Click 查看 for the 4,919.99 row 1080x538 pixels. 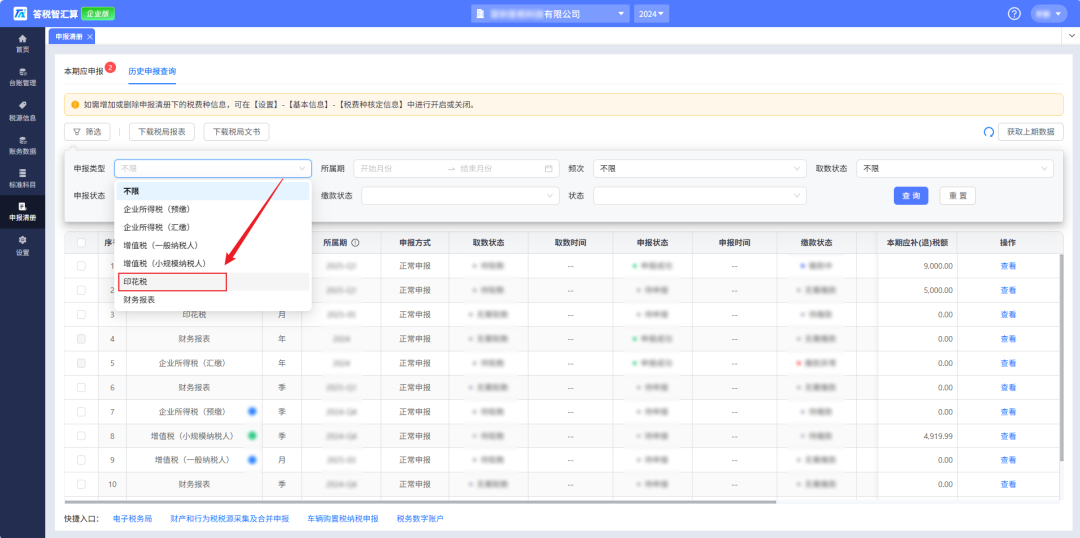(x=1008, y=435)
